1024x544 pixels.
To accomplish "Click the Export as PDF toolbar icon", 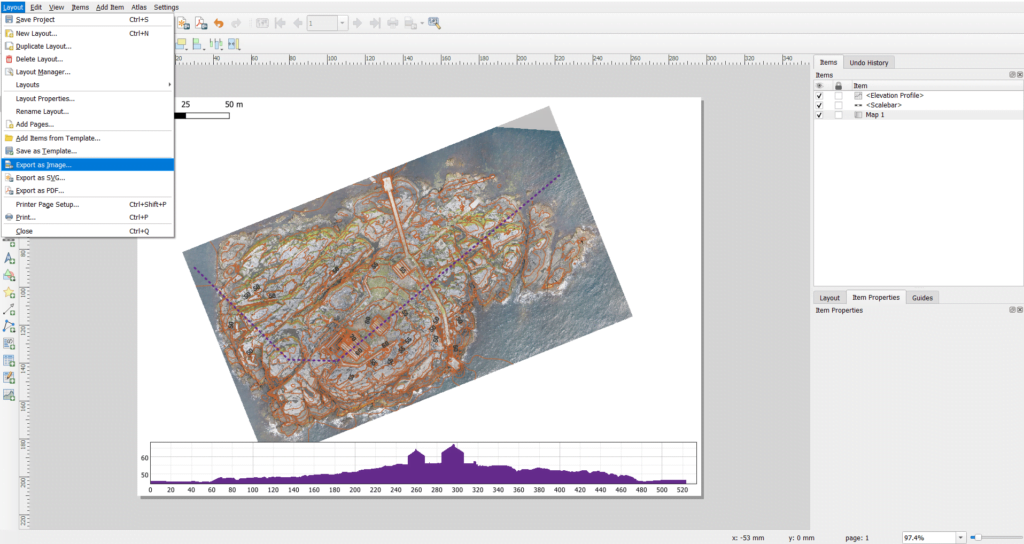I will pyautogui.click(x=200, y=23).
